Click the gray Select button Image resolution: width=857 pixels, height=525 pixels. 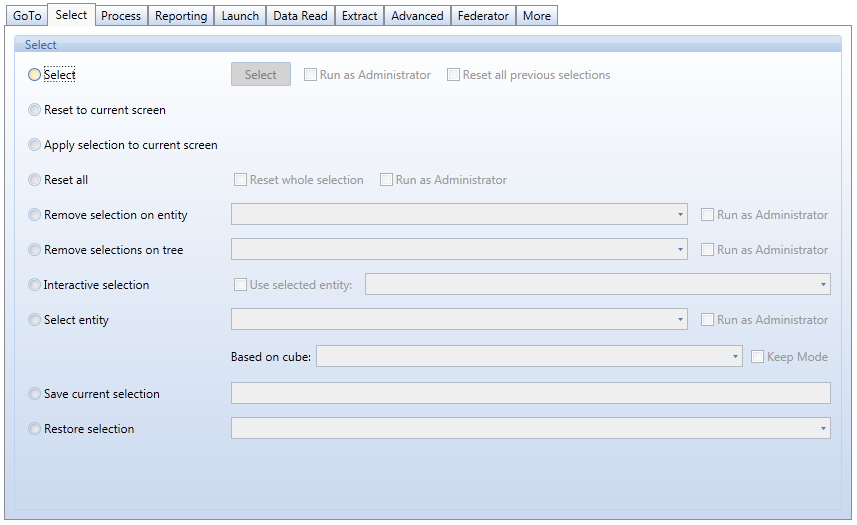[261, 74]
